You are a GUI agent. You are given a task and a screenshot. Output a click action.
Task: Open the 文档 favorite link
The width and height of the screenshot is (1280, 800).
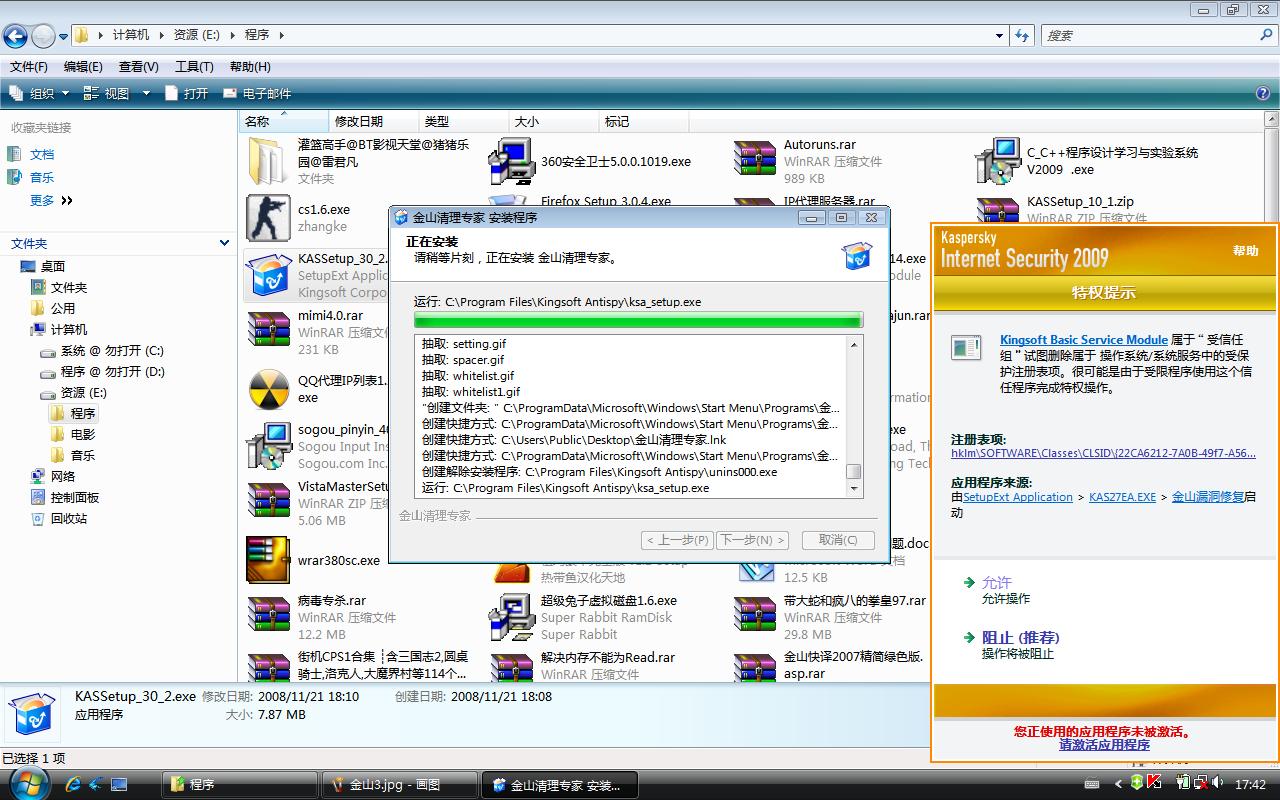tap(42, 154)
